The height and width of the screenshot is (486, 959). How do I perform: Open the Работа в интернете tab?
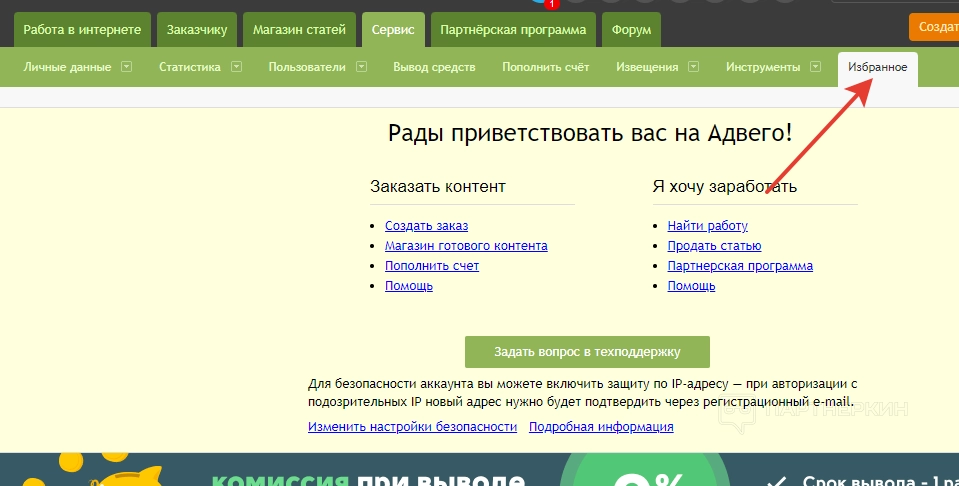[x=82, y=29]
